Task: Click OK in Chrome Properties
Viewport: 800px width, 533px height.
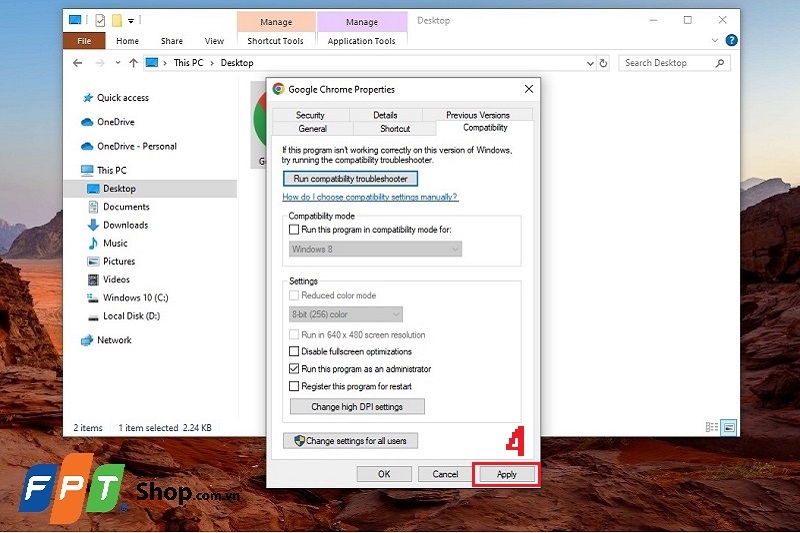Action: (x=384, y=474)
